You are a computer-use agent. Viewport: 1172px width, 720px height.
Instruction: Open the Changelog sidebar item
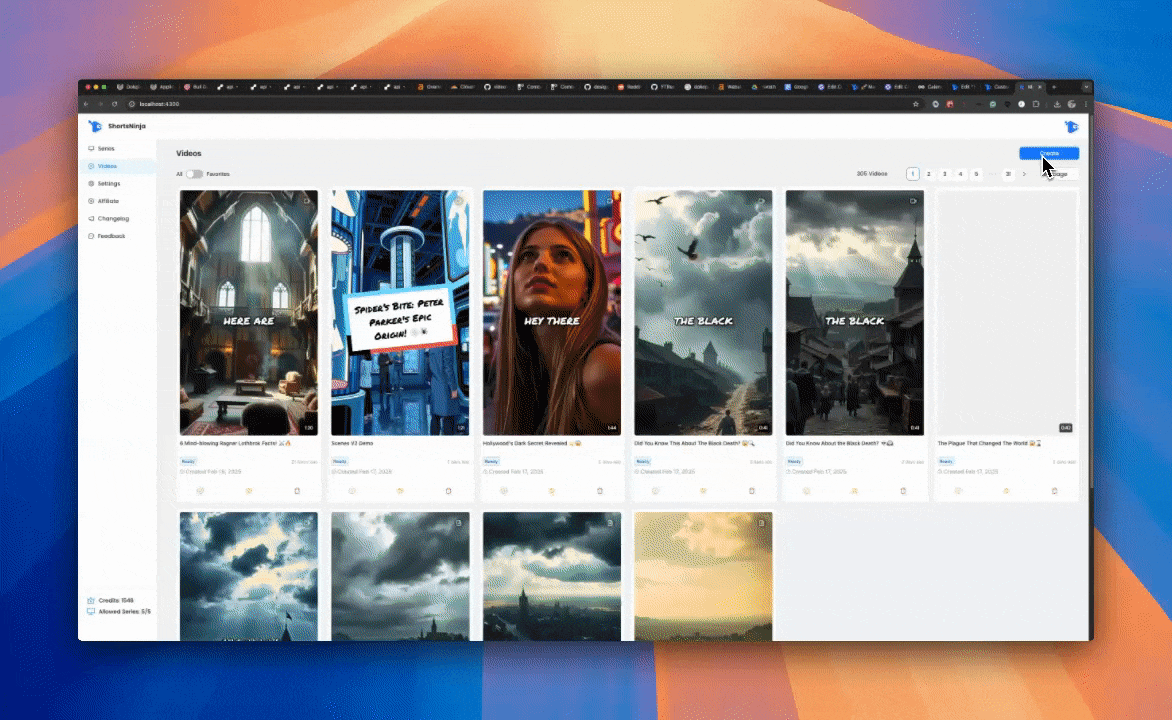(112, 218)
